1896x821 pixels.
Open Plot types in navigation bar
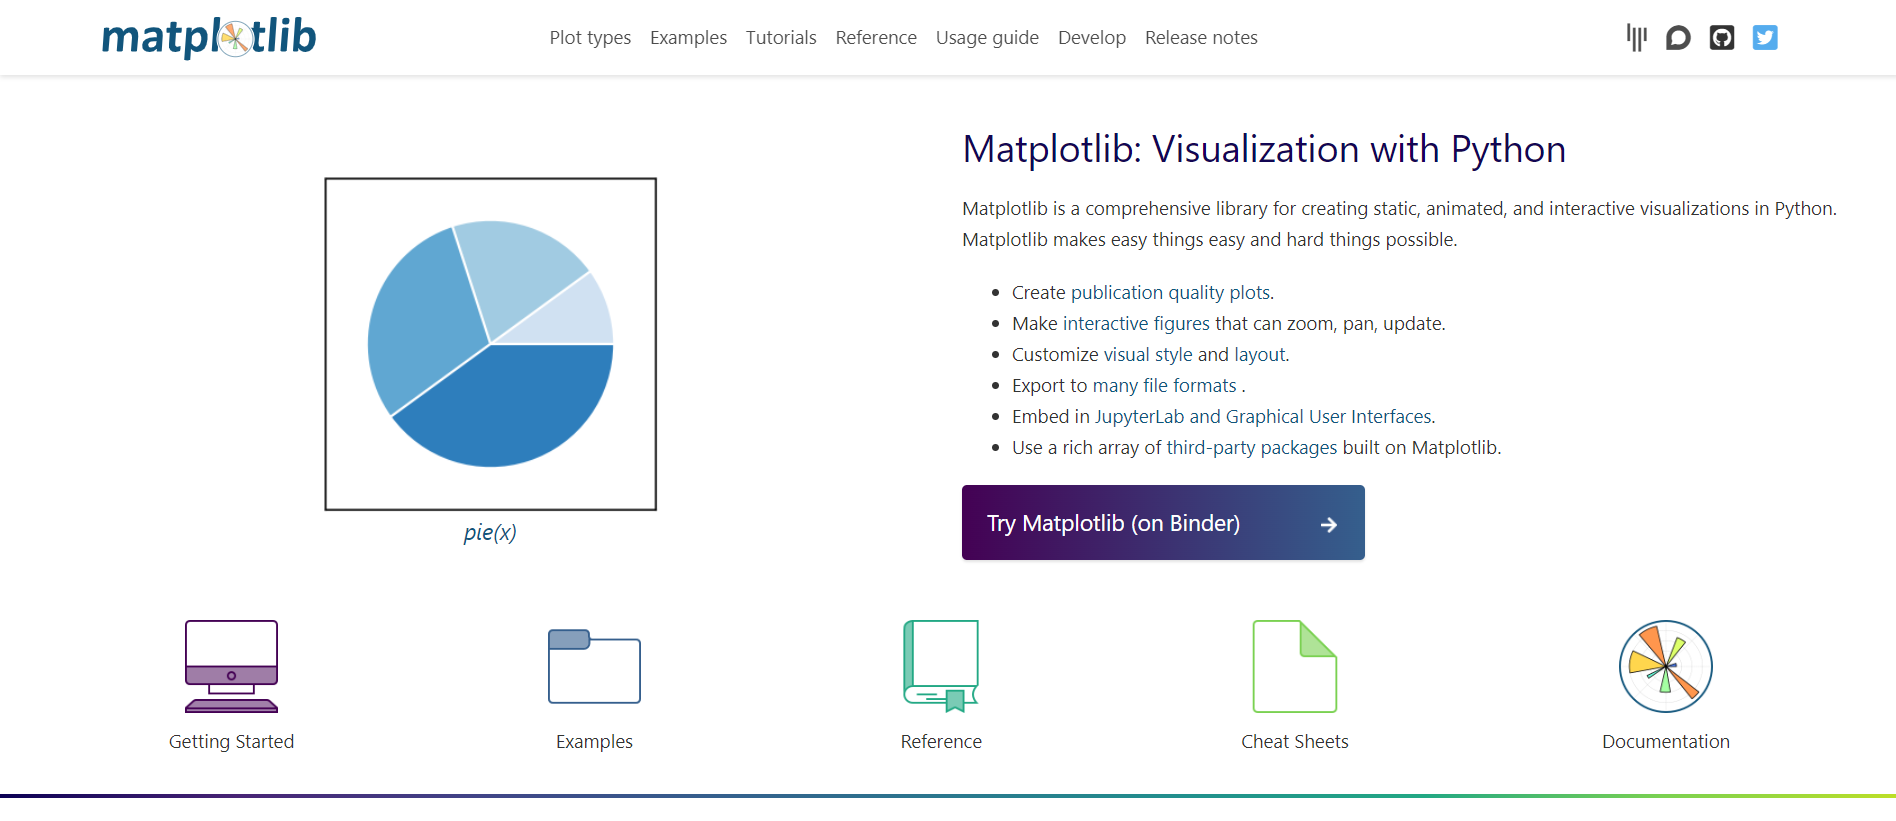(590, 38)
